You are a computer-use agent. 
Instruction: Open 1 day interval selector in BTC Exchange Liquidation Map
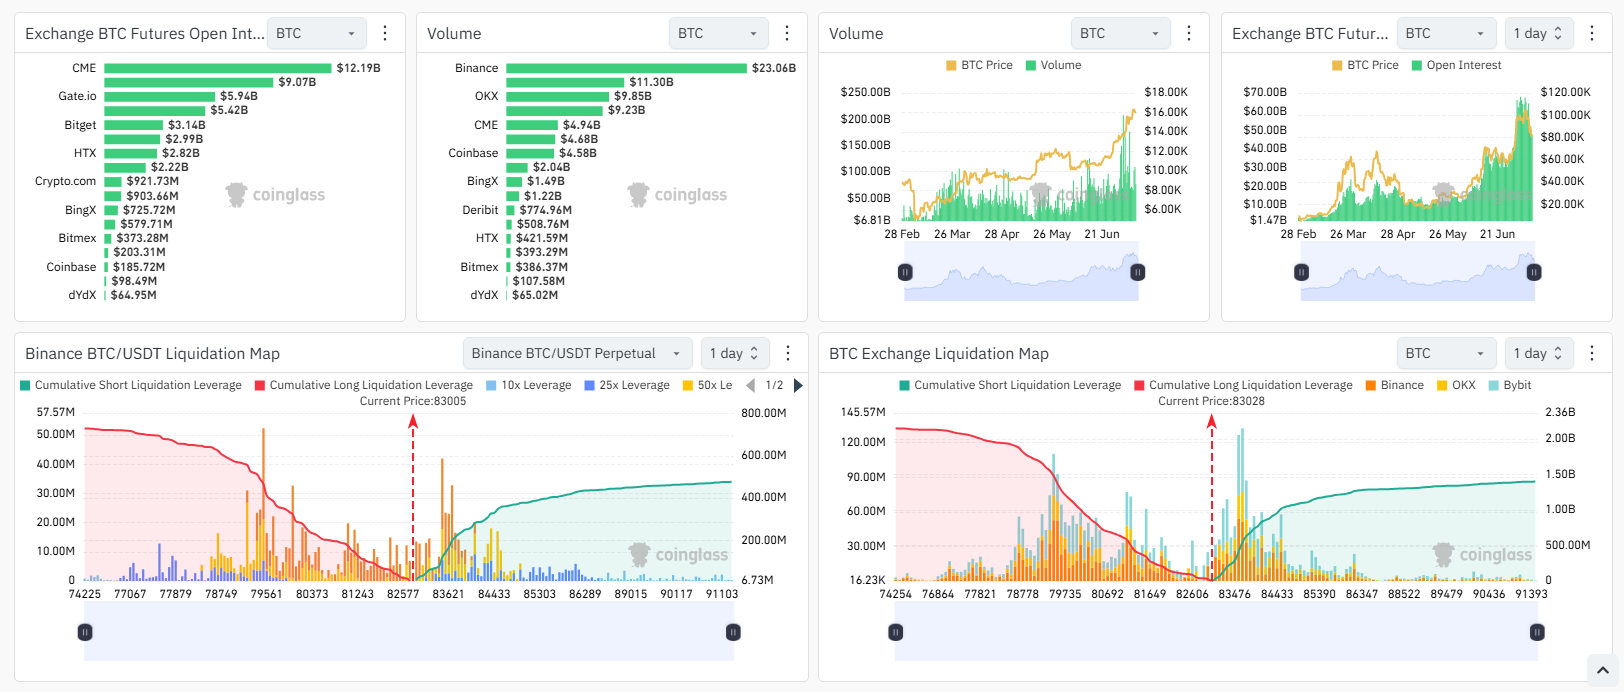(1538, 353)
